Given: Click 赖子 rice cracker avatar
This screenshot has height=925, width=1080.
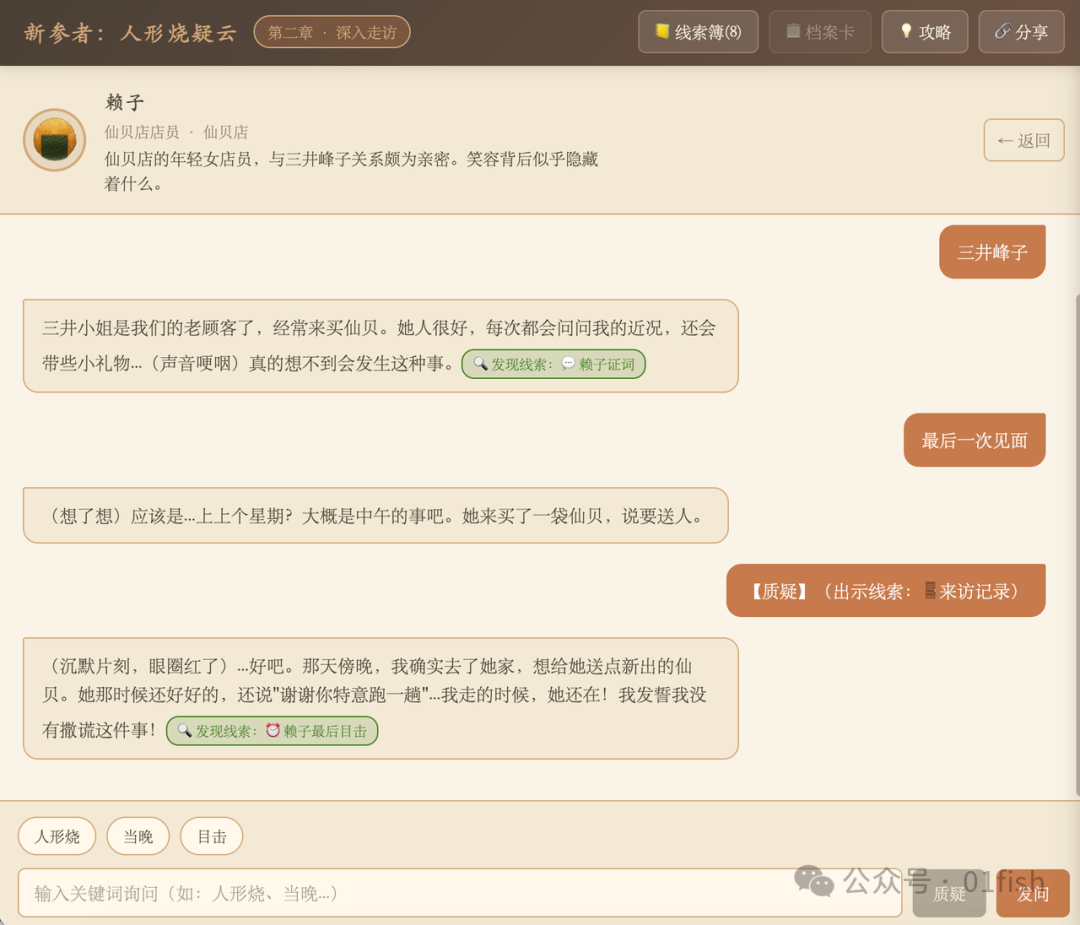Looking at the screenshot, I should click(54, 140).
